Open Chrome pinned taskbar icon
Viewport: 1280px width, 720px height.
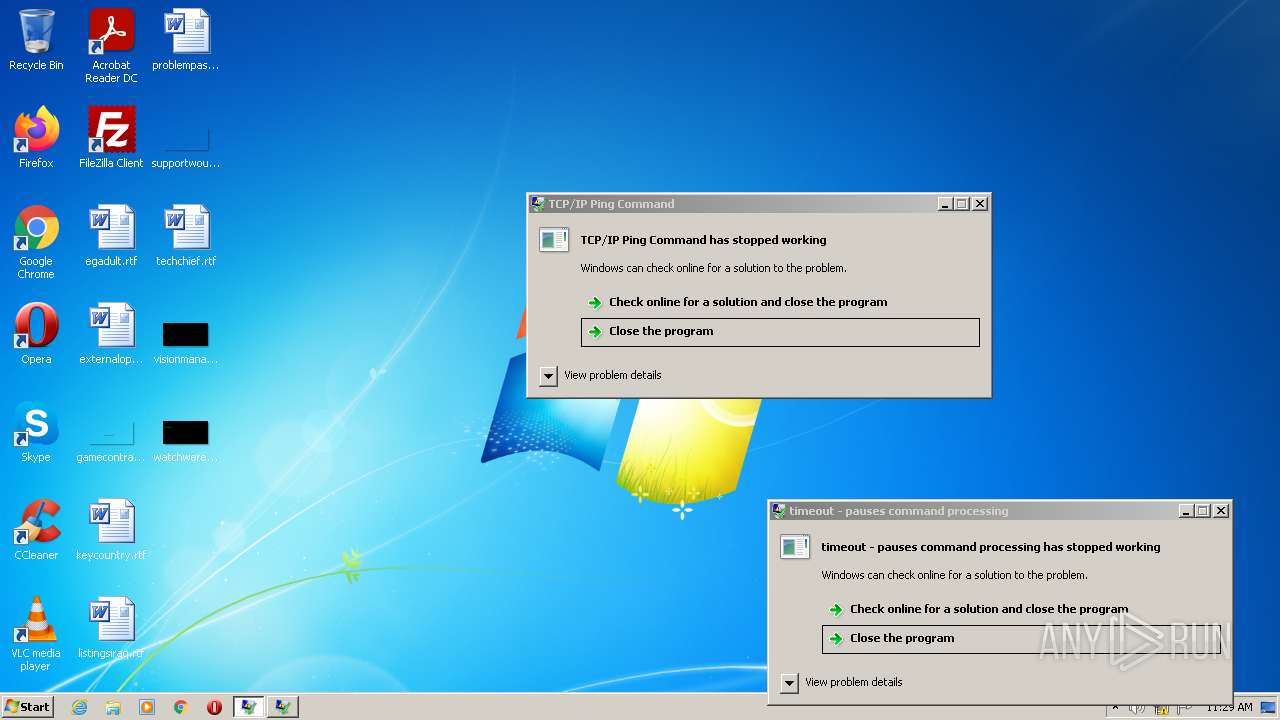pos(181,707)
